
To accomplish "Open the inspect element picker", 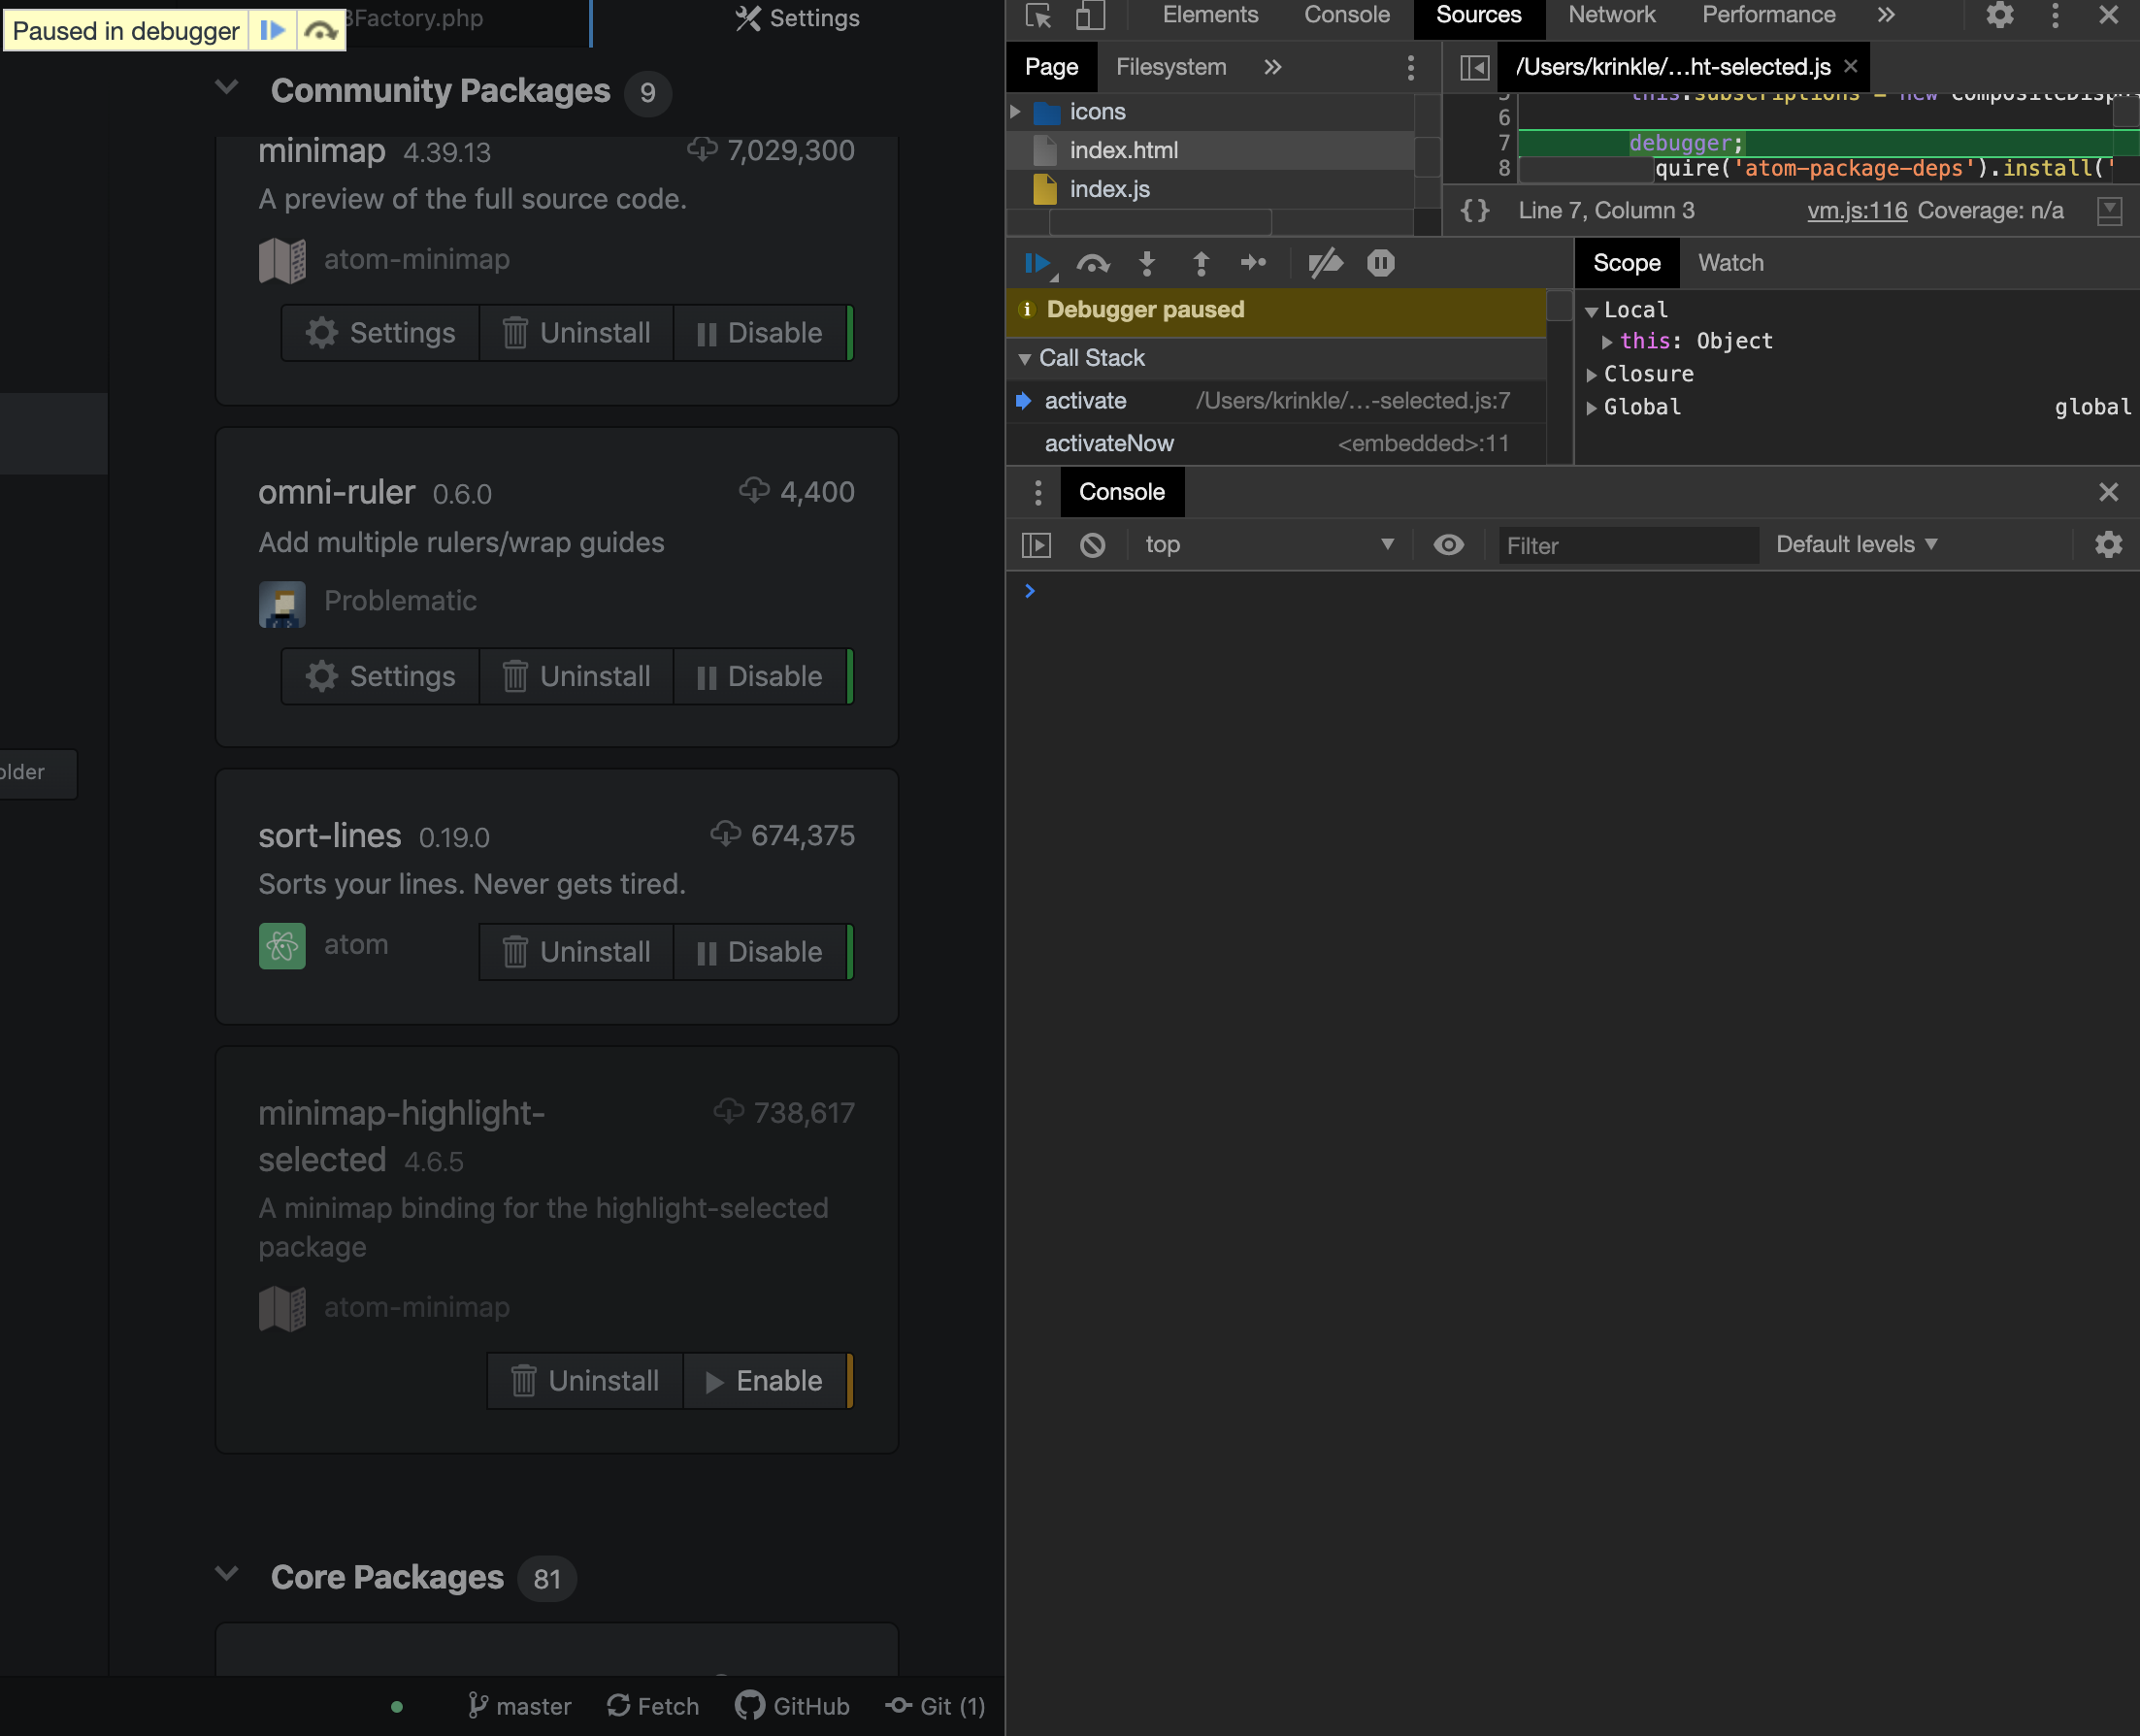I will click(x=1038, y=15).
